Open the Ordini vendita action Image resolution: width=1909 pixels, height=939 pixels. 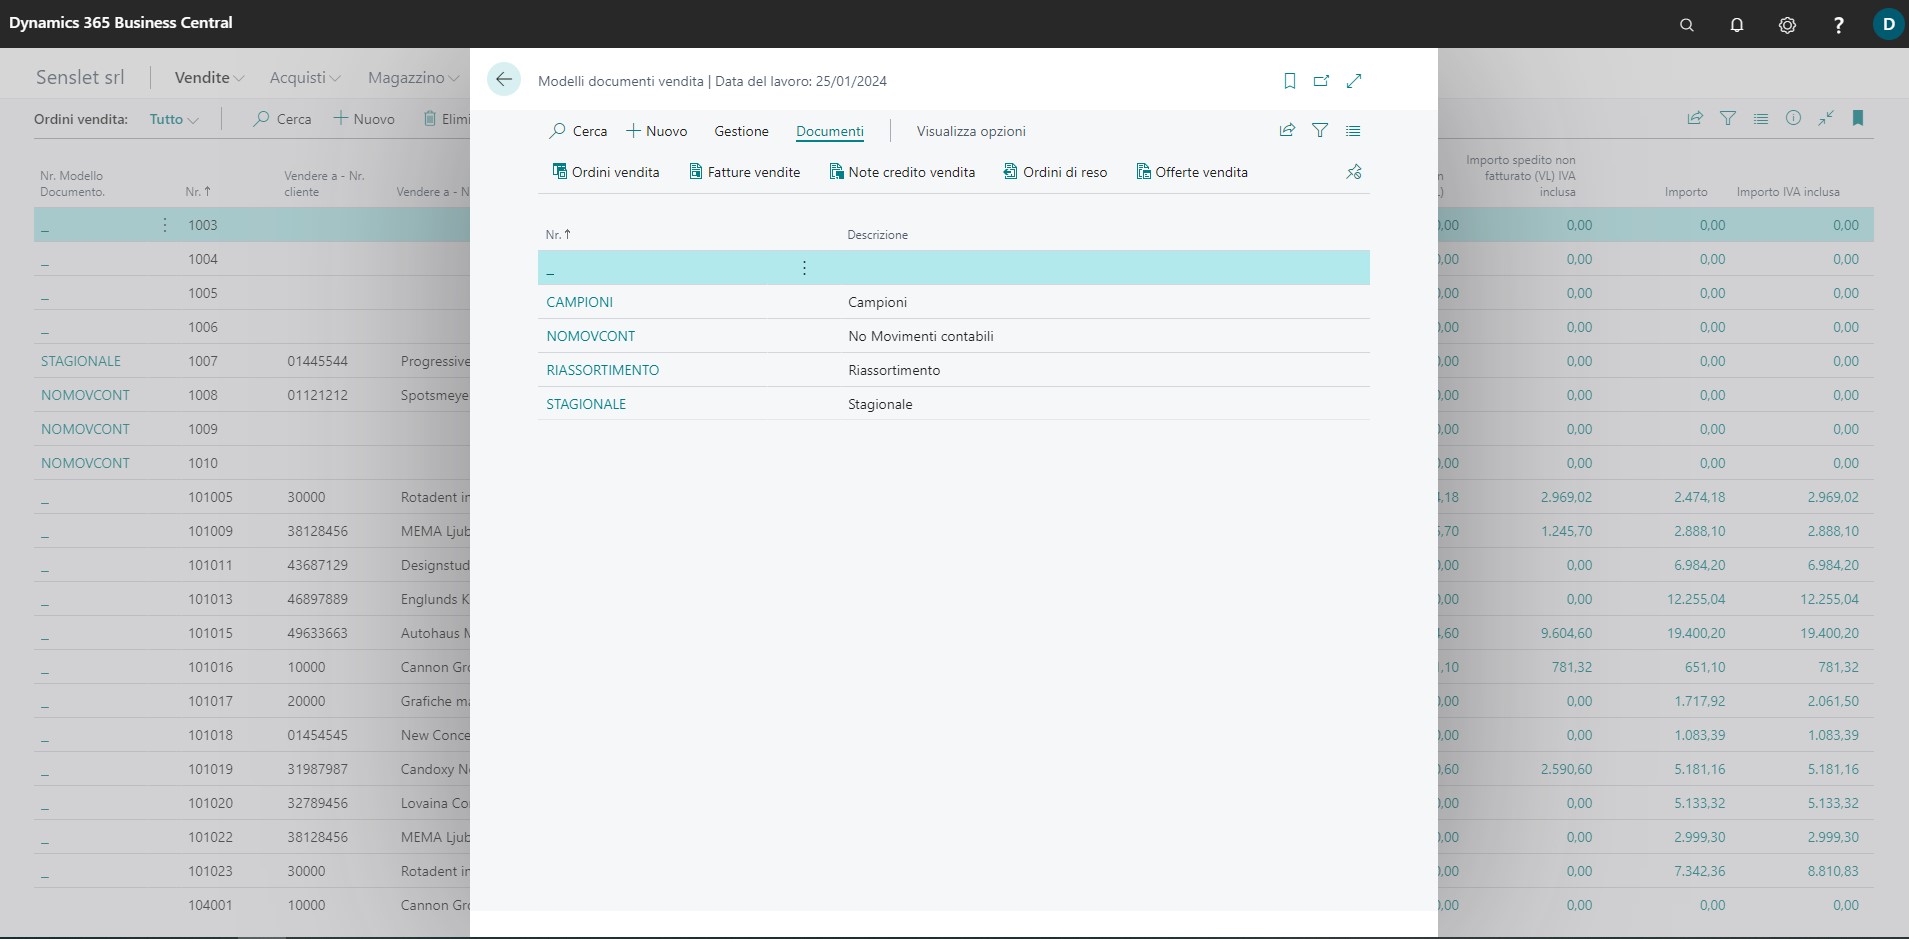point(605,172)
